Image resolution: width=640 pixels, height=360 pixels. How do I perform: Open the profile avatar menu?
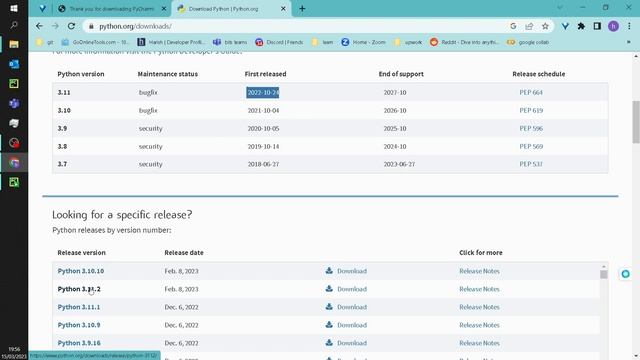pos(613,26)
